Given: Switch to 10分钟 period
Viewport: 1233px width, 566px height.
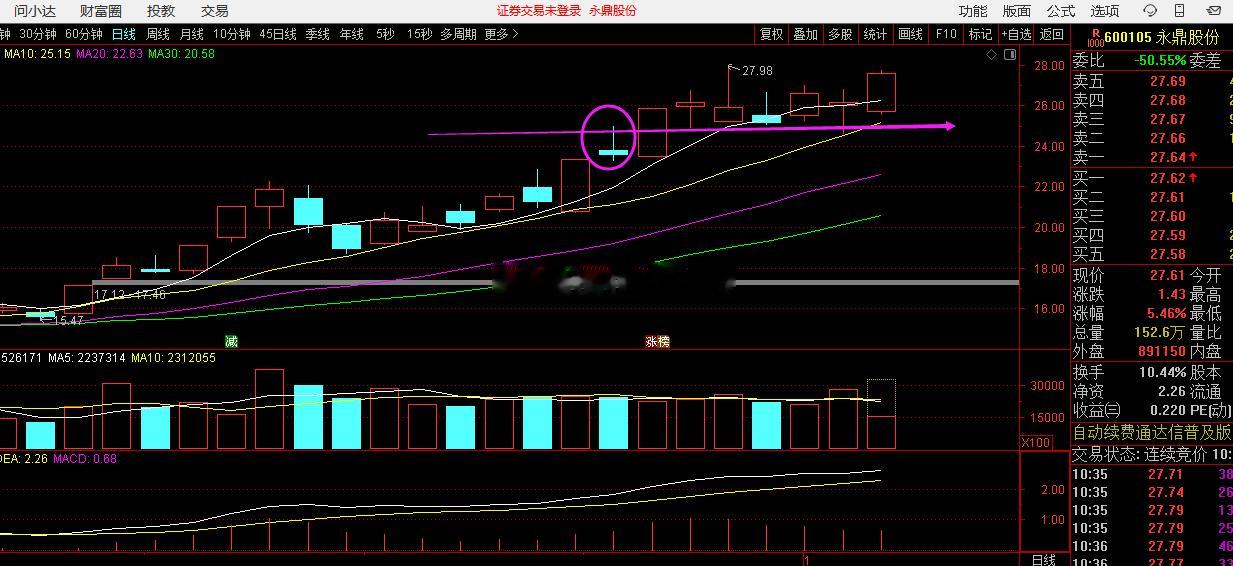Looking at the screenshot, I should (x=231, y=34).
